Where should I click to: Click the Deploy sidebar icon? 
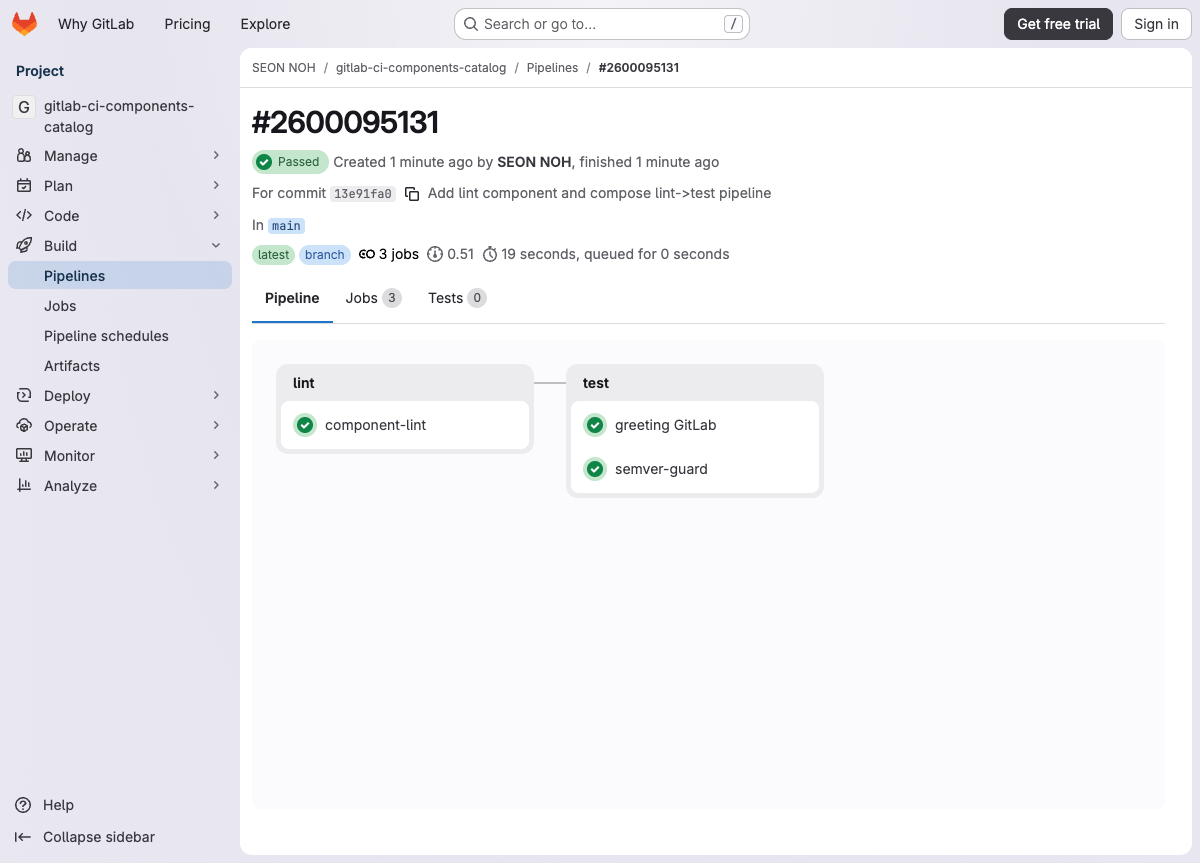click(24, 396)
